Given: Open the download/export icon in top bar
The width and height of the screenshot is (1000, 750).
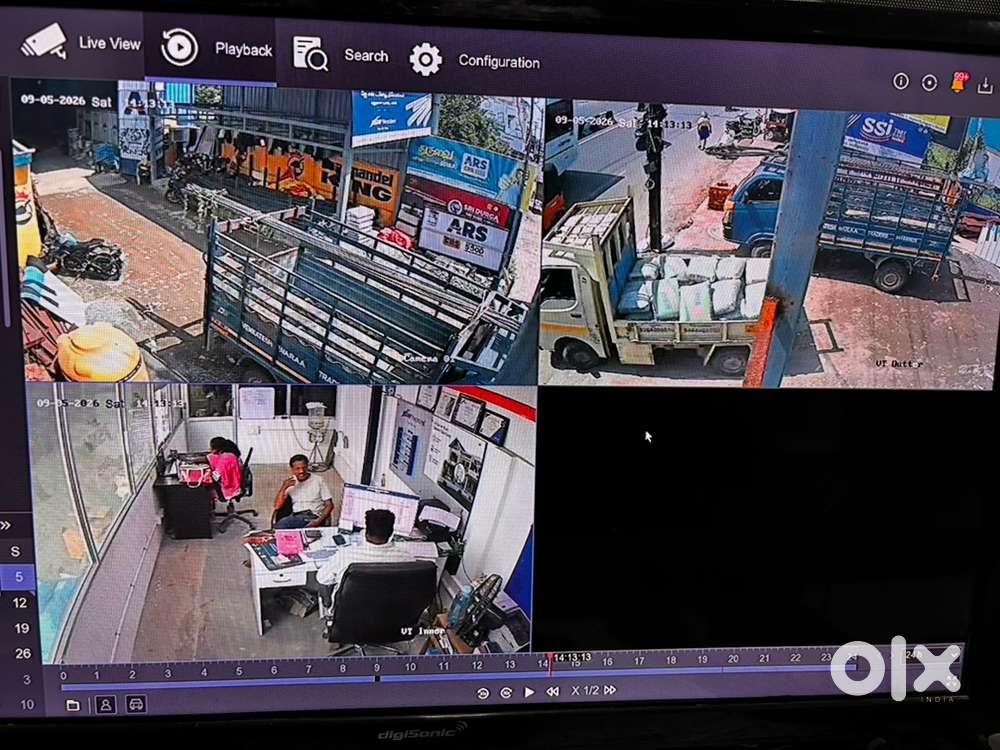Looking at the screenshot, I should pyautogui.click(x=985, y=85).
